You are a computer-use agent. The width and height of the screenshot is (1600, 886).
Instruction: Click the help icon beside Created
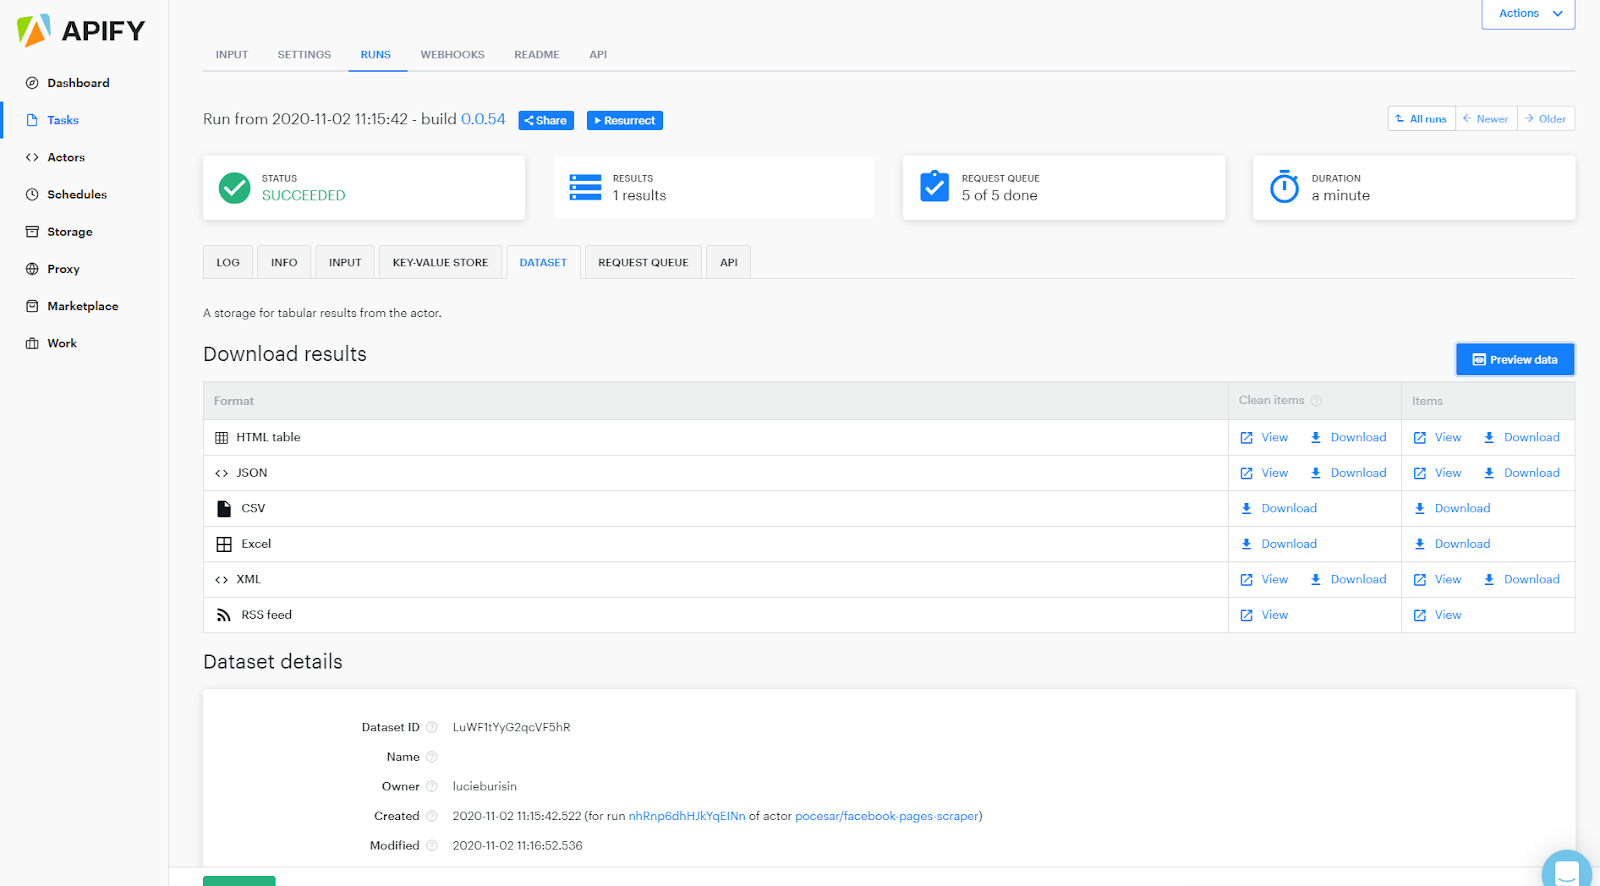(x=432, y=816)
